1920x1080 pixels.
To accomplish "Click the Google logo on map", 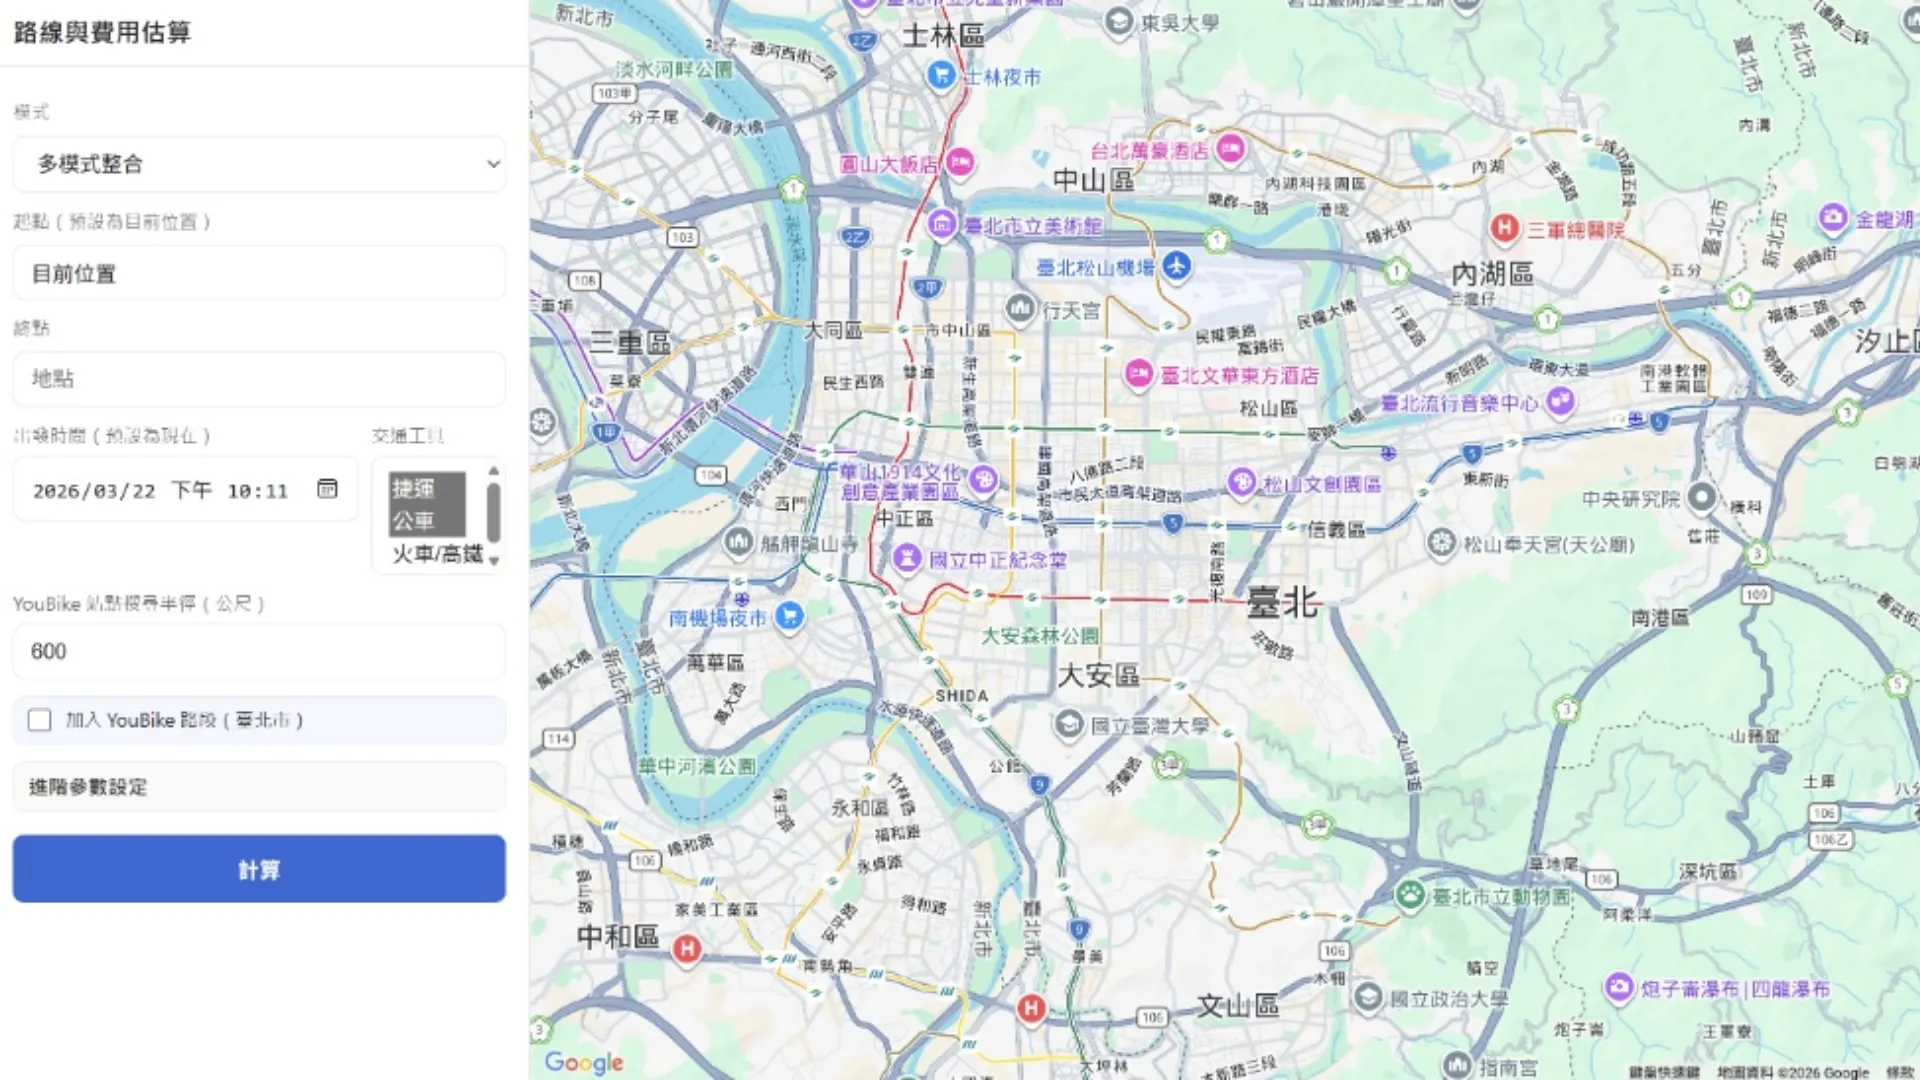I will (x=584, y=1063).
